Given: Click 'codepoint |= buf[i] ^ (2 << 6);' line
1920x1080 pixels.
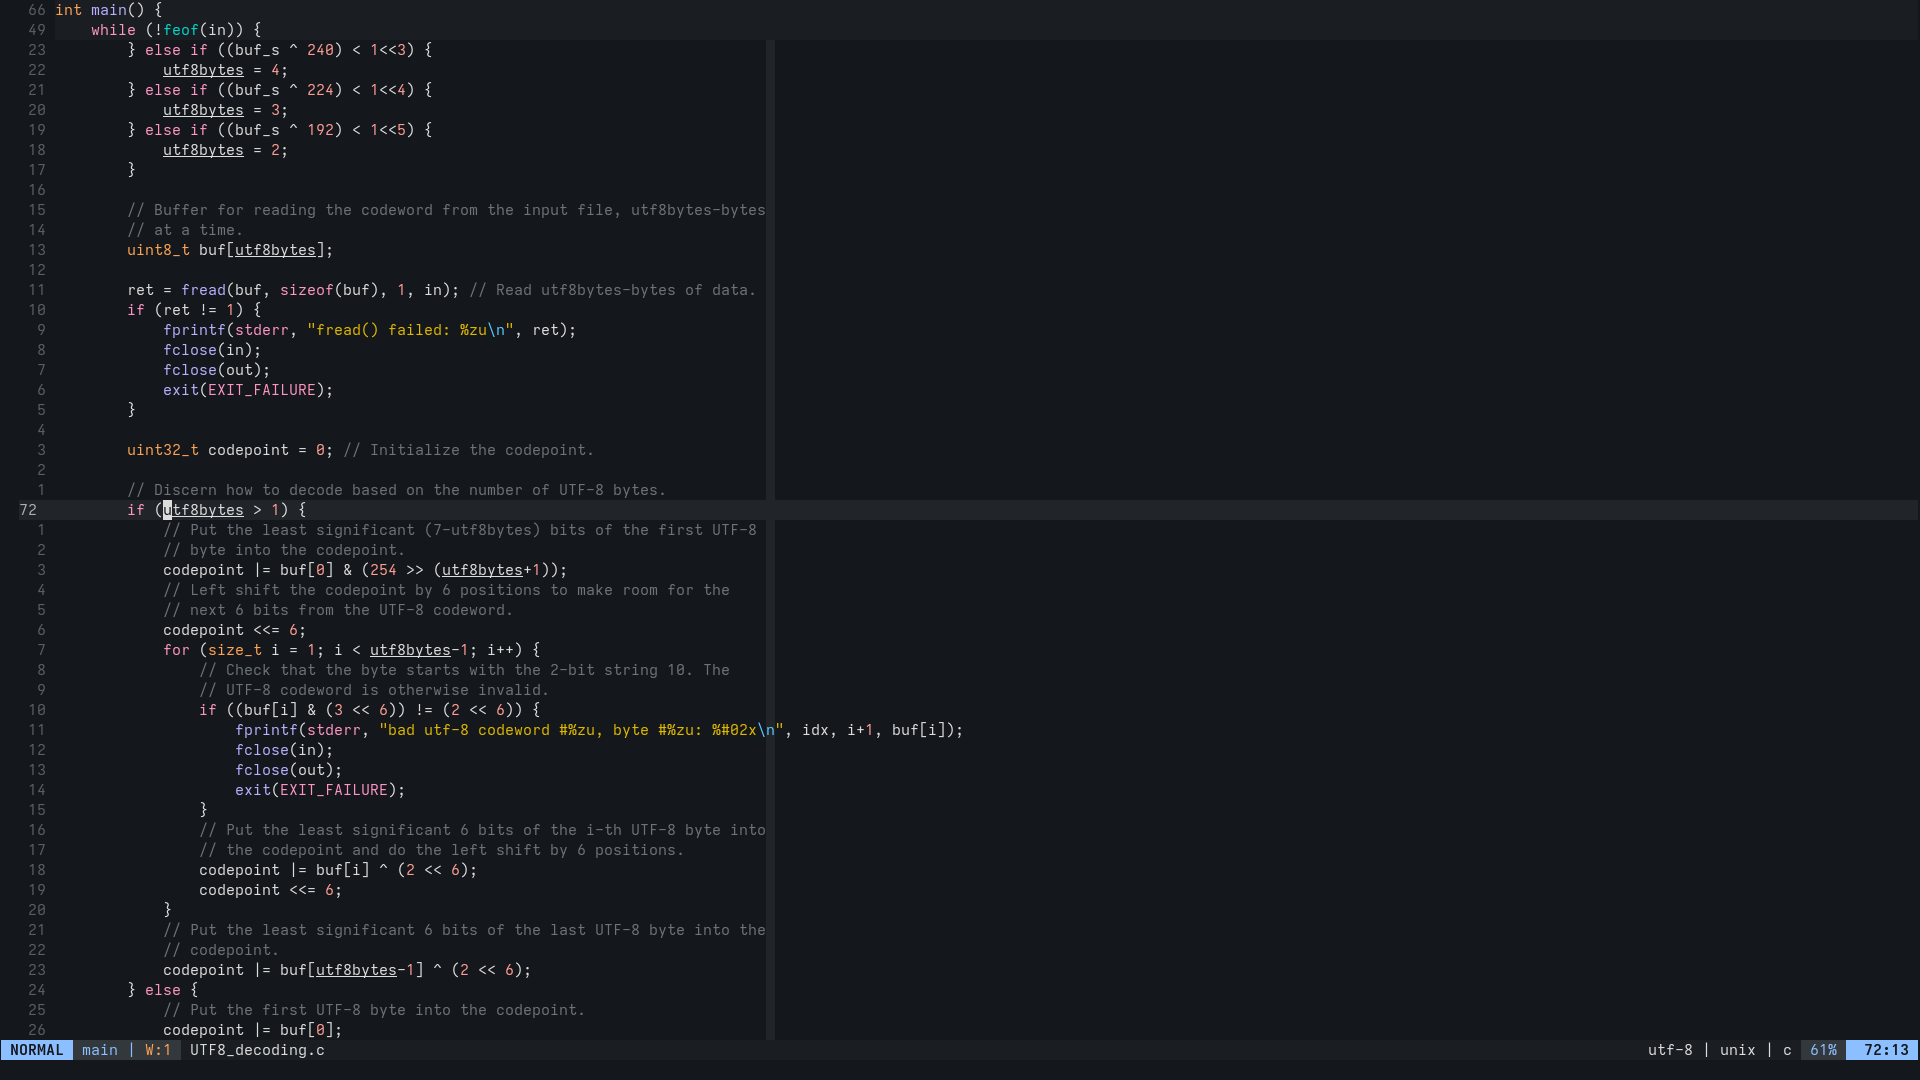Looking at the screenshot, I should [338, 870].
